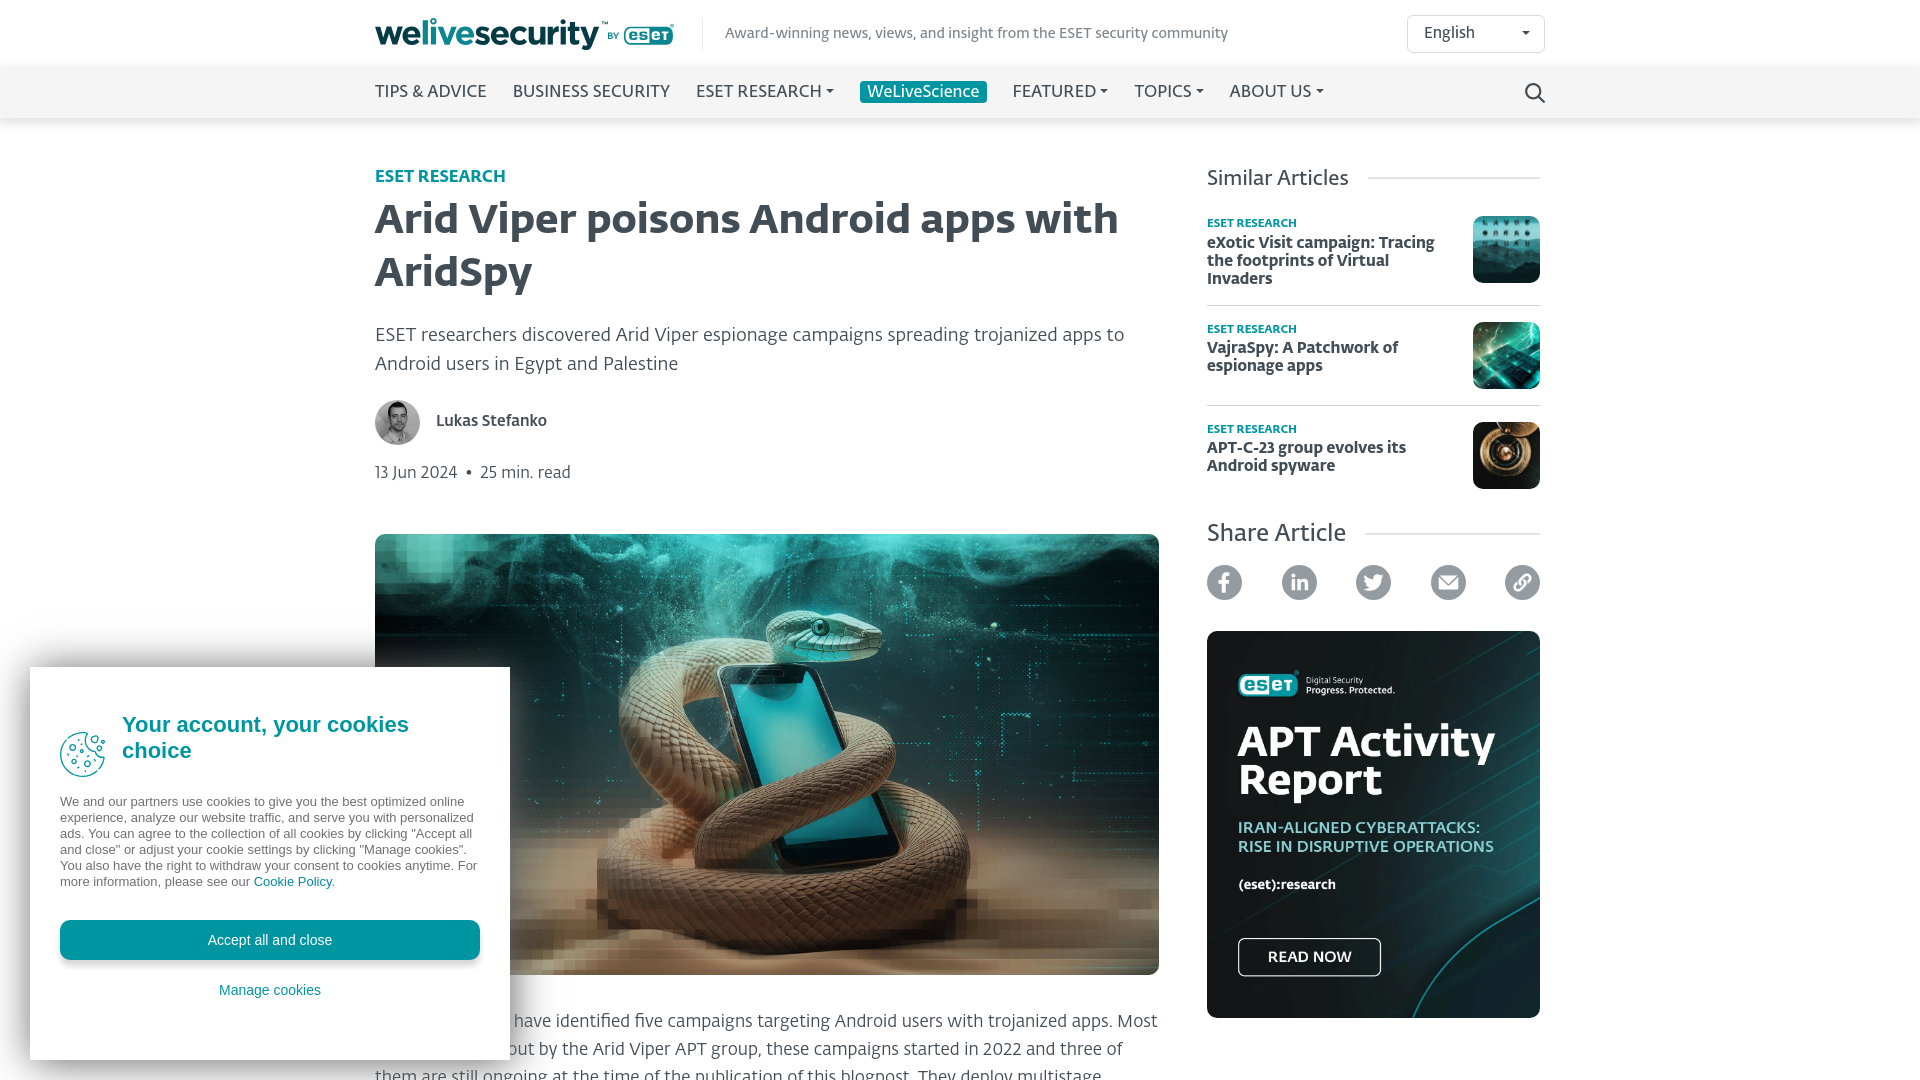Click Read Now APT Activity Report
This screenshot has width=1920, height=1080.
pyautogui.click(x=1309, y=956)
